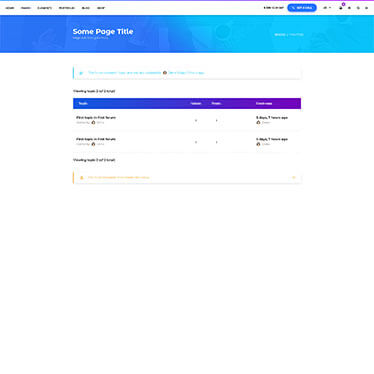The height and width of the screenshot is (374, 374).
Task: Open the Portfolio menu in top navigation
Action: 67,8
